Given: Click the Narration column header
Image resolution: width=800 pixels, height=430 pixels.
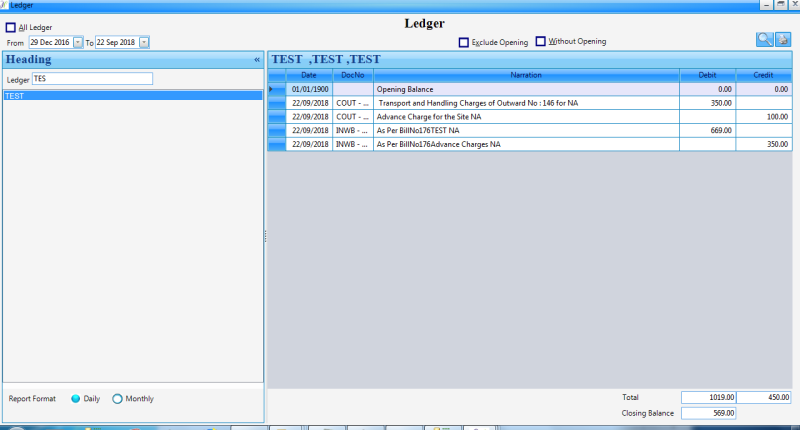Looking at the screenshot, I should click(x=526, y=75).
